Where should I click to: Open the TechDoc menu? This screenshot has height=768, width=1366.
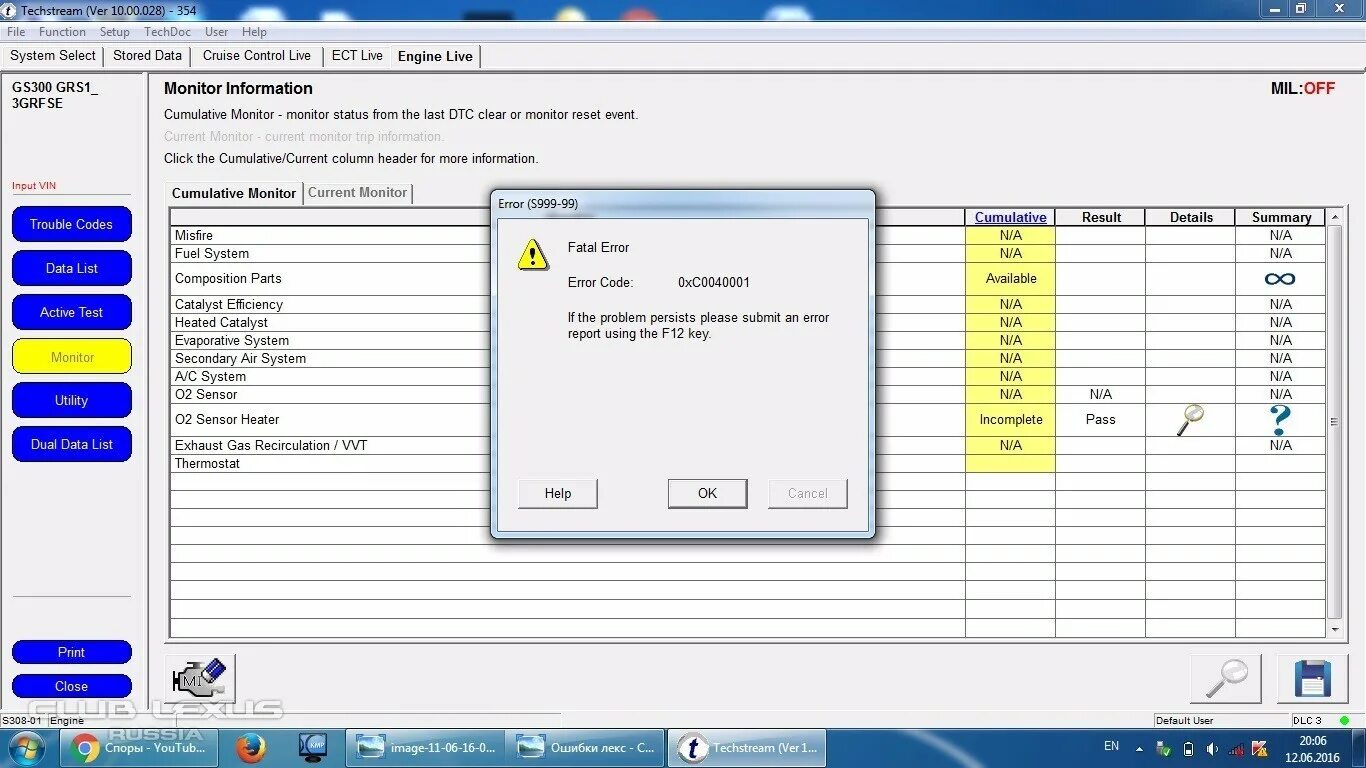coord(168,32)
